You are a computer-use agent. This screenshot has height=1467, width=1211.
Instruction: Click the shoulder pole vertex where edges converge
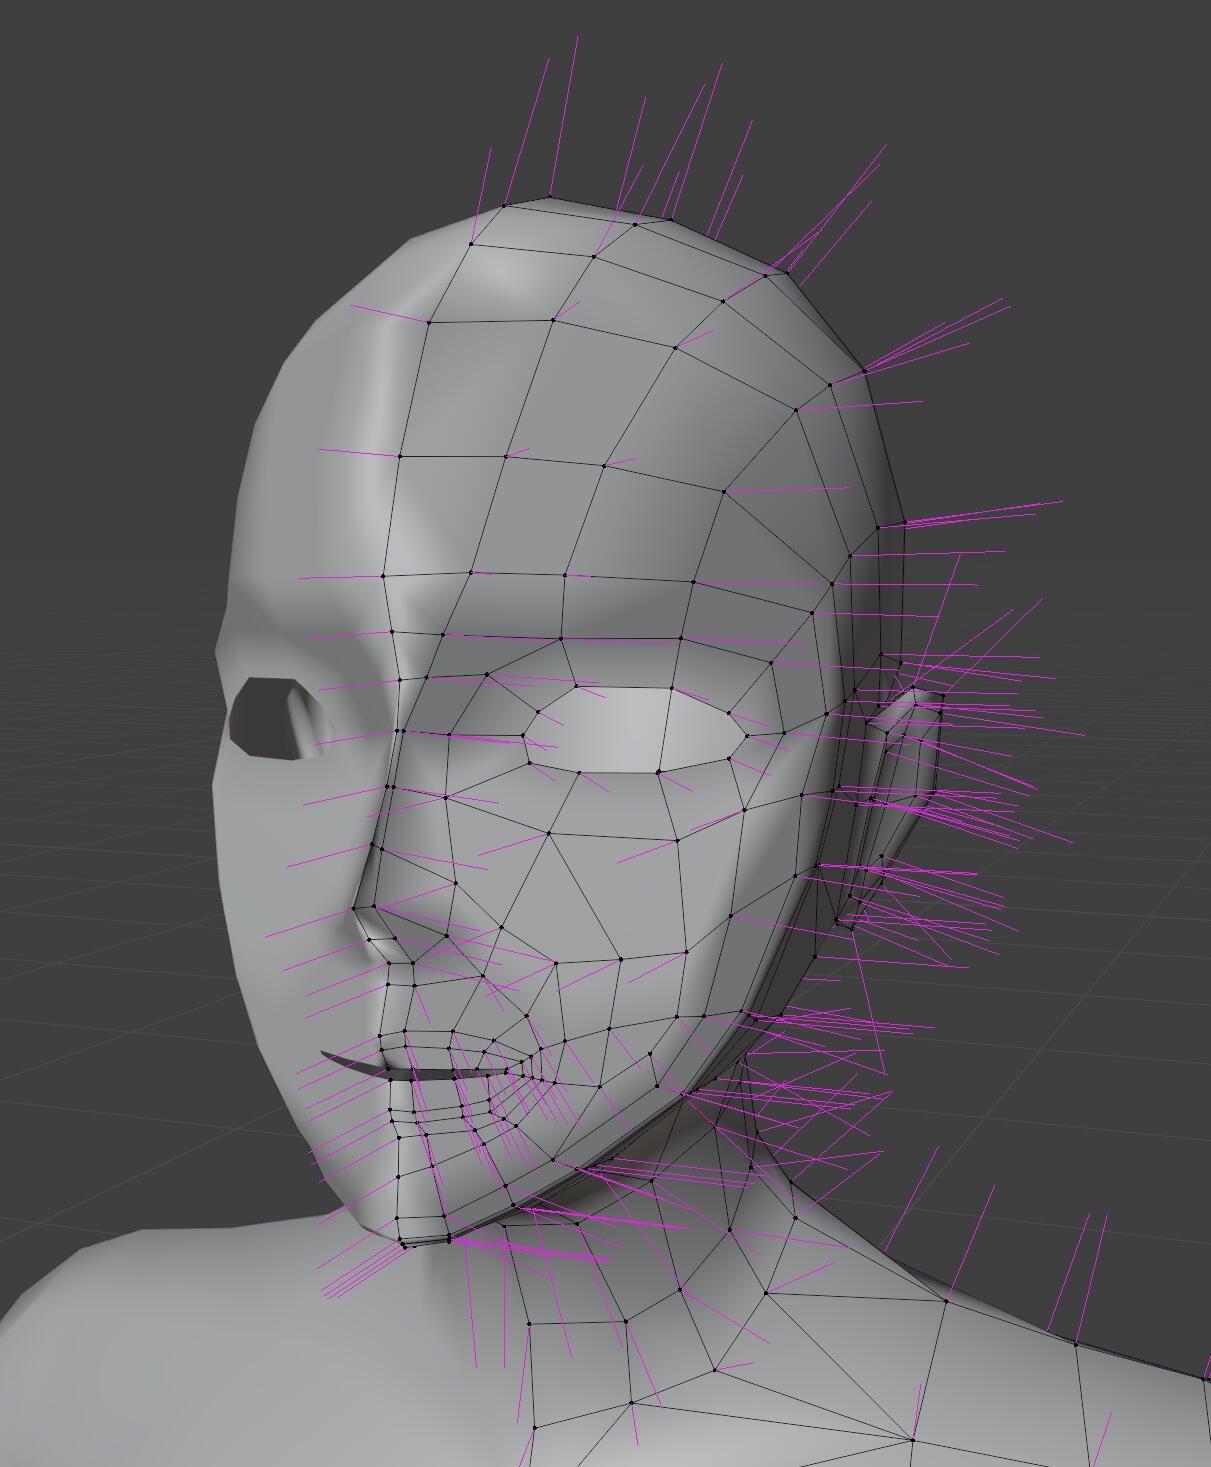click(x=913, y=1440)
